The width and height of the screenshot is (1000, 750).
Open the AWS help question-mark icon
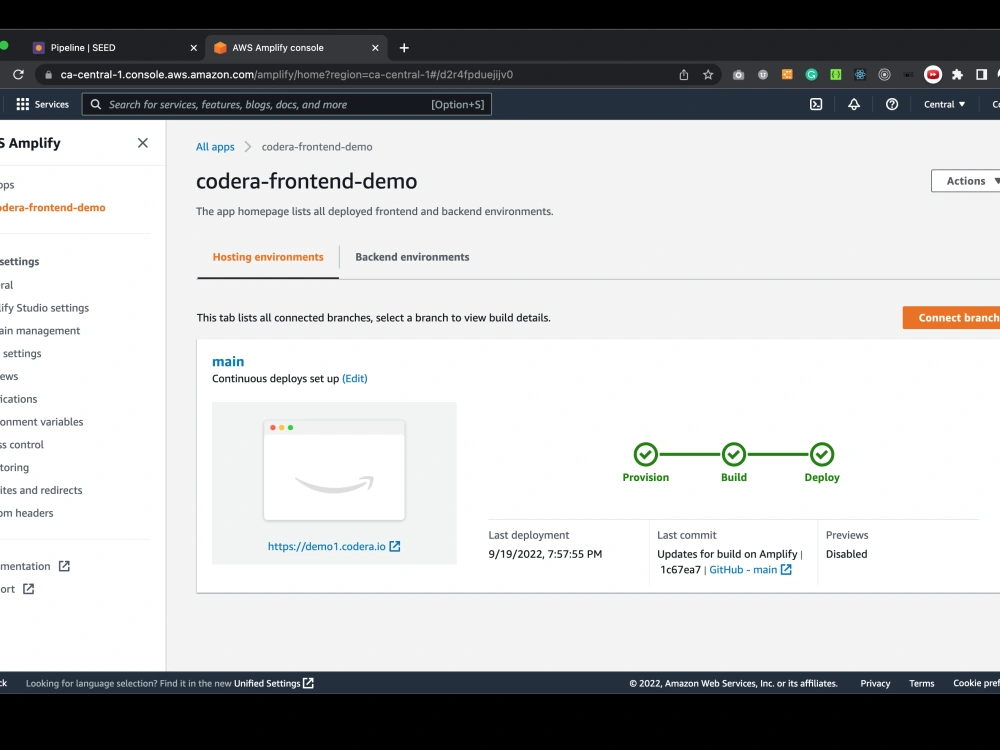tap(892, 104)
